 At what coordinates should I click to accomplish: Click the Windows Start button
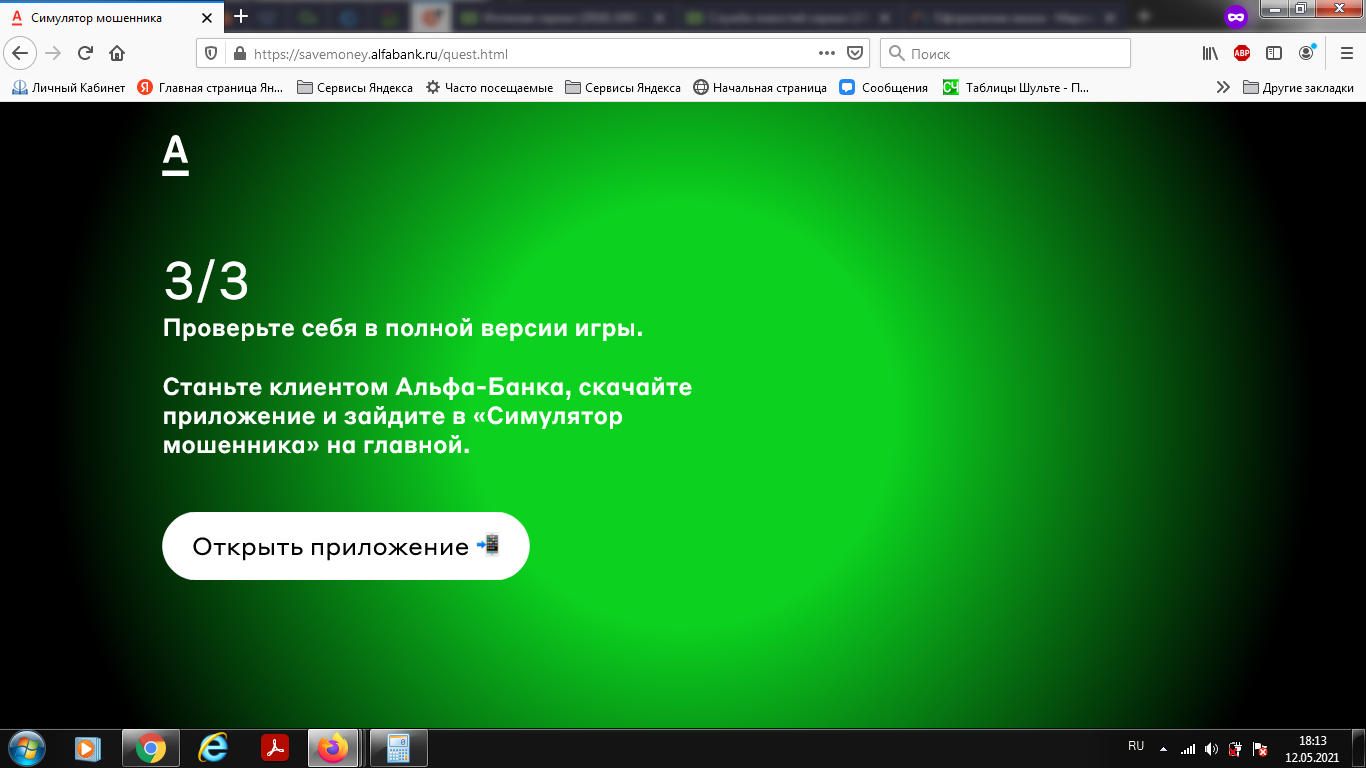(26, 748)
